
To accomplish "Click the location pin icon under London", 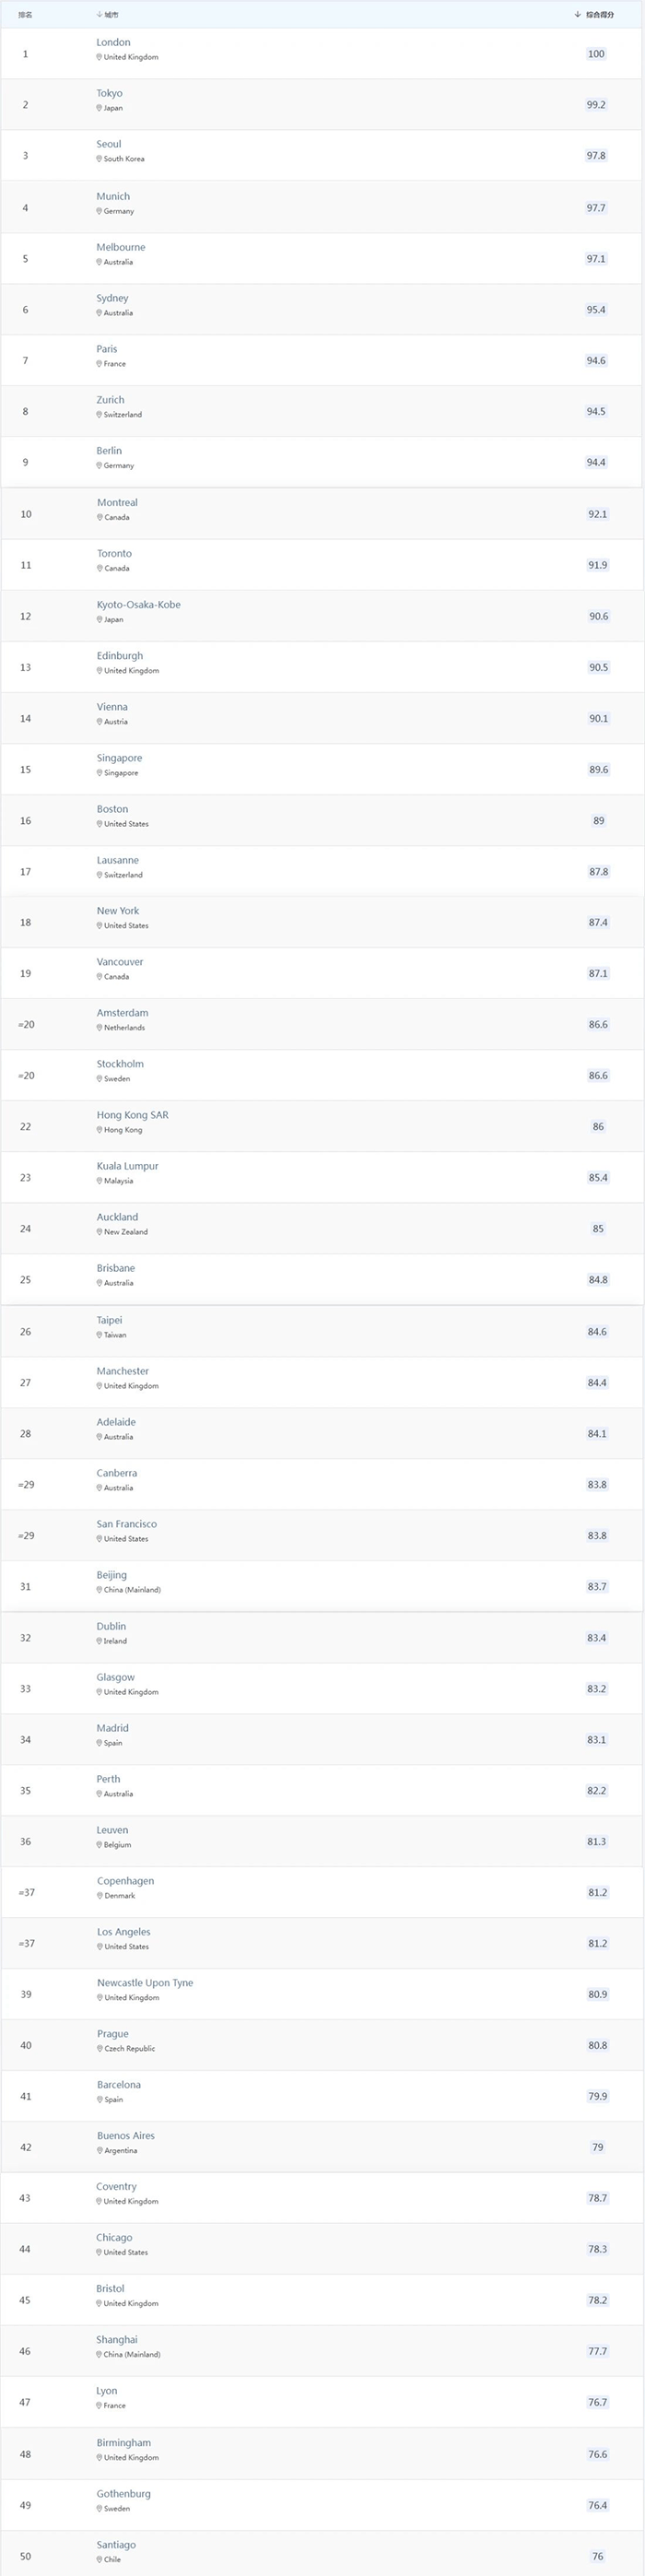I will pyautogui.click(x=99, y=57).
